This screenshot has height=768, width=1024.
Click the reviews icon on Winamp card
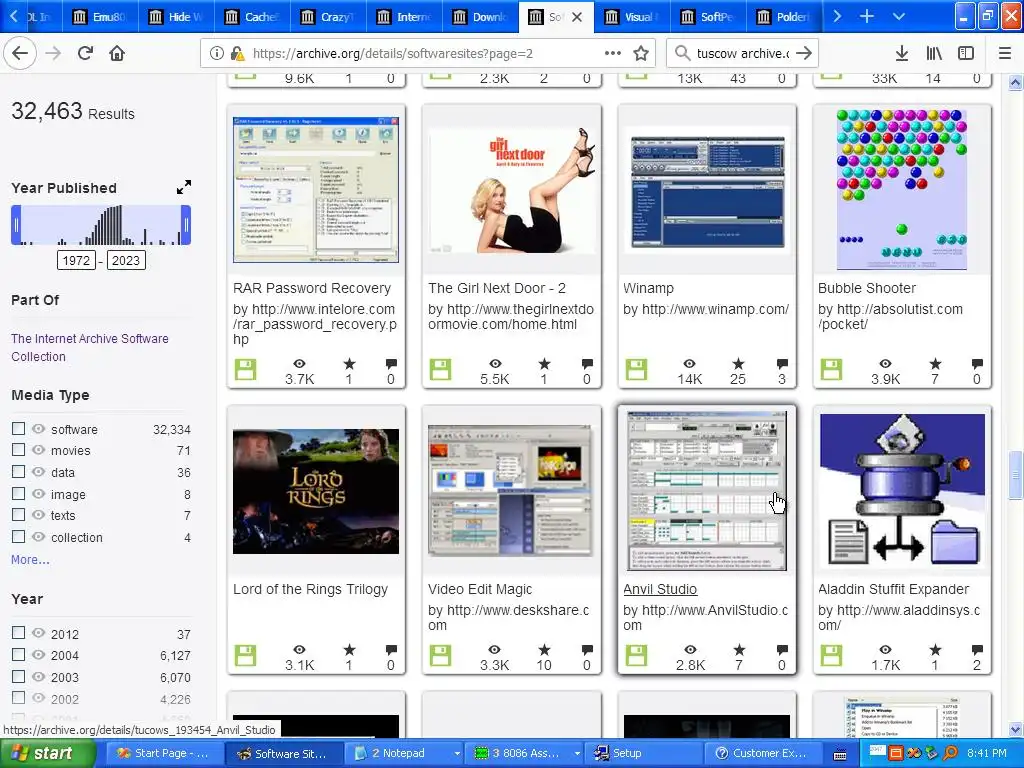pos(782,363)
